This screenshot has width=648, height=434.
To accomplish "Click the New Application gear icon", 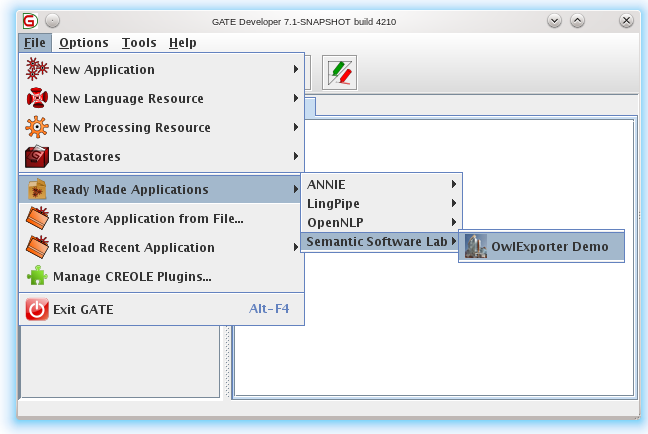I will point(37,70).
